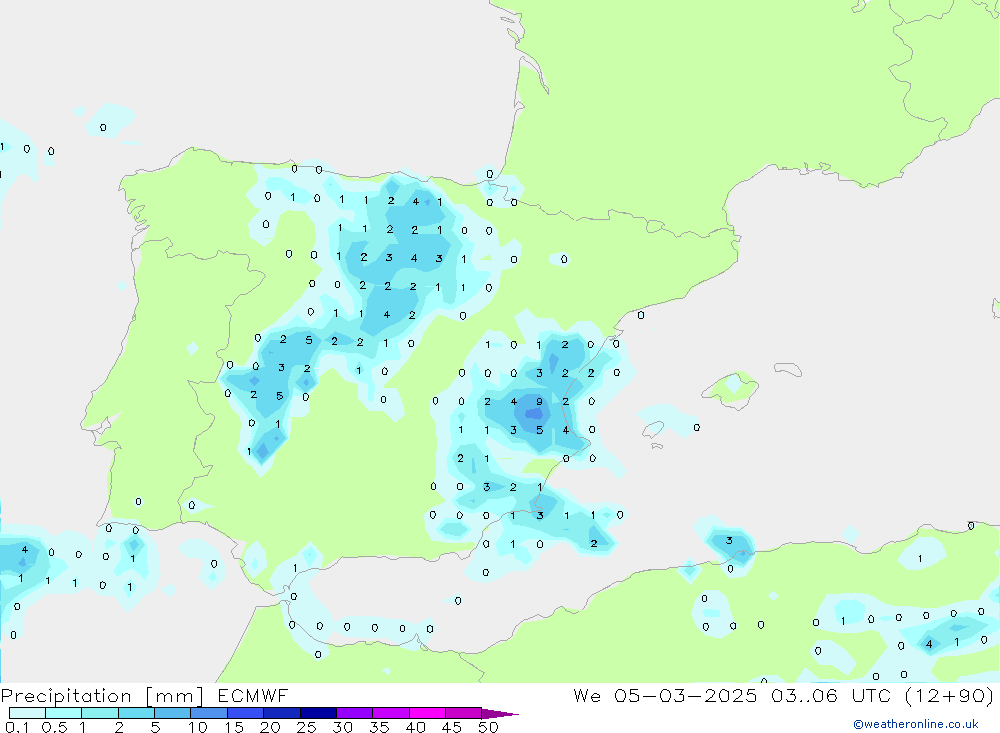Click the 40–45 mm magenta legend swatch

tap(427, 713)
